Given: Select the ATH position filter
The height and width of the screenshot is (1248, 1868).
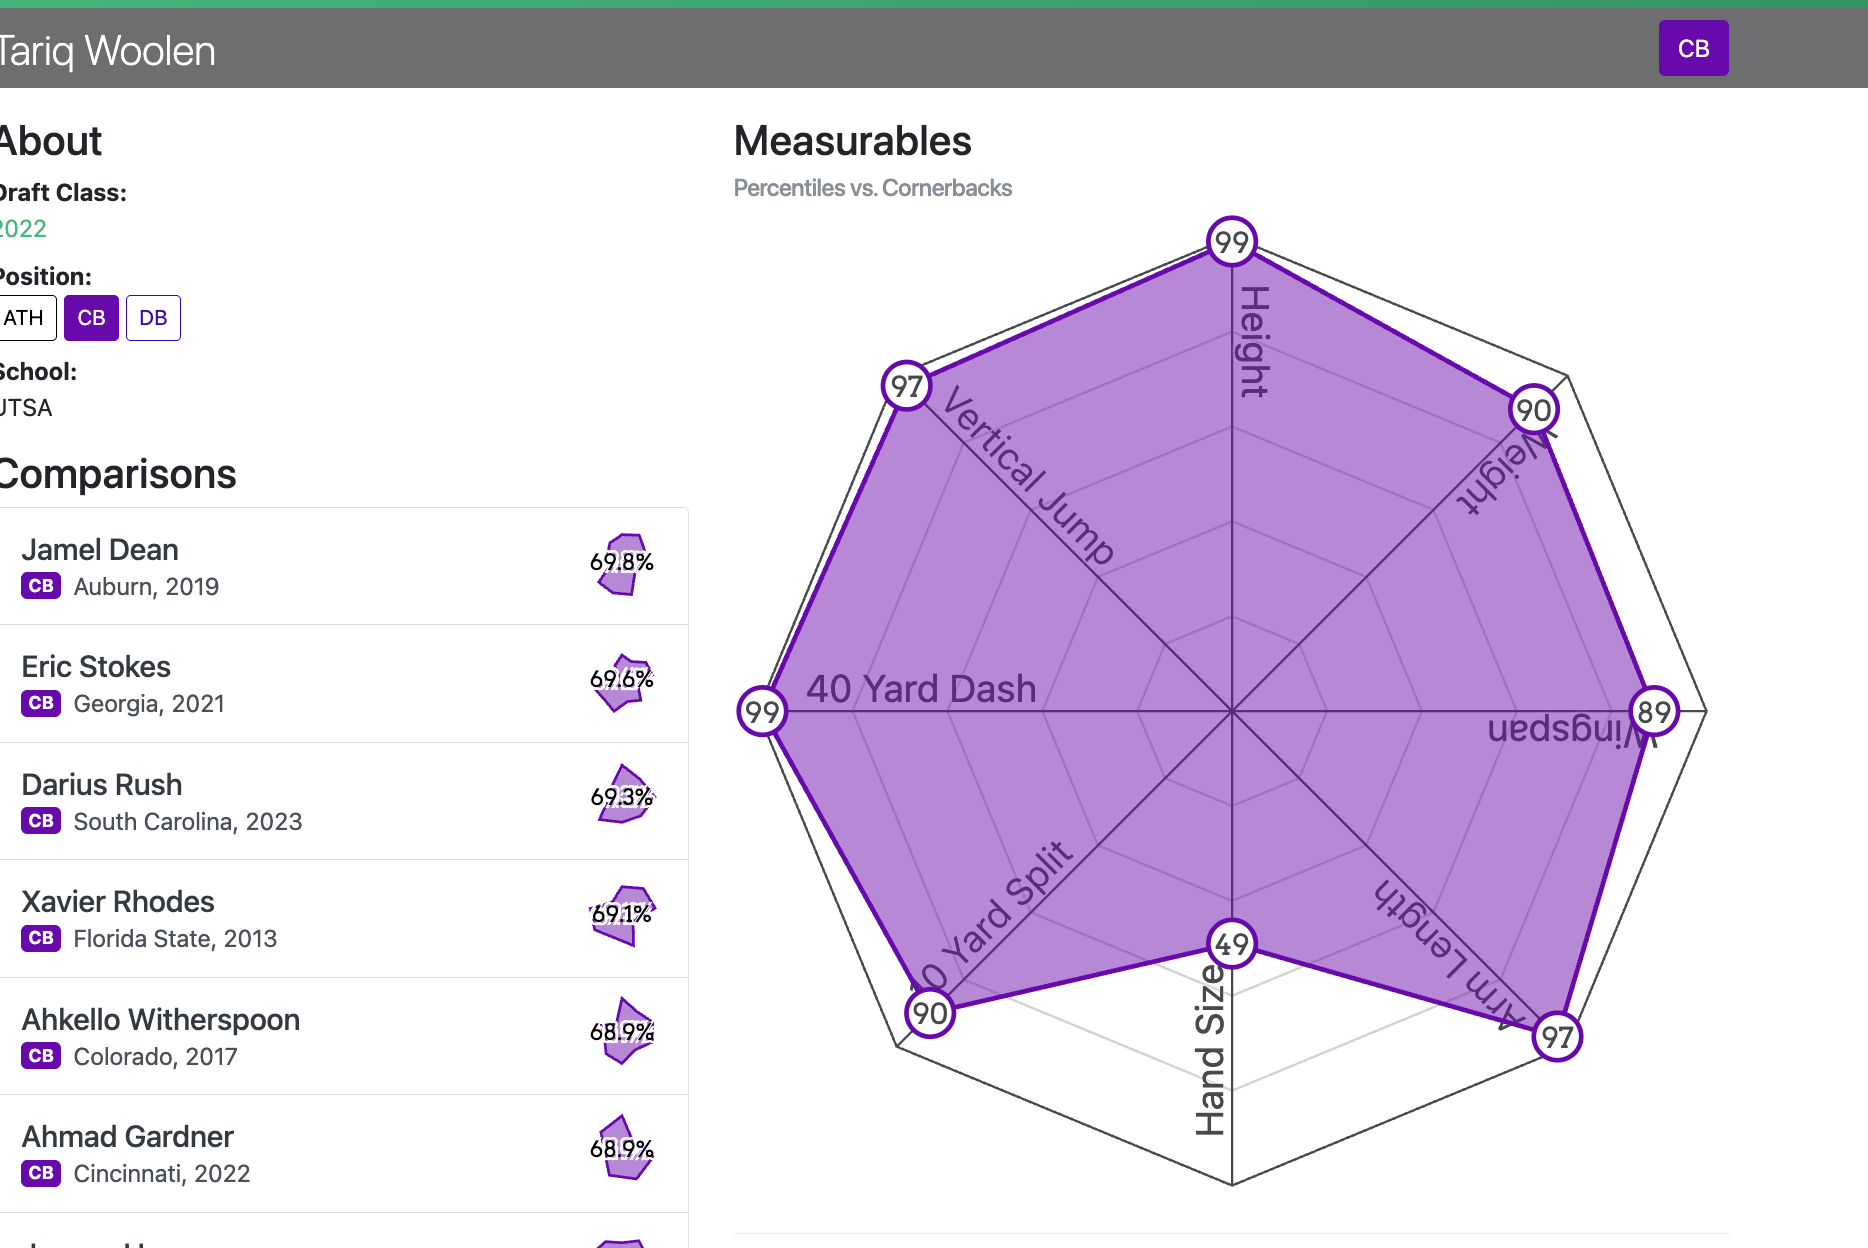Looking at the screenshot, I should pos(22,318).
